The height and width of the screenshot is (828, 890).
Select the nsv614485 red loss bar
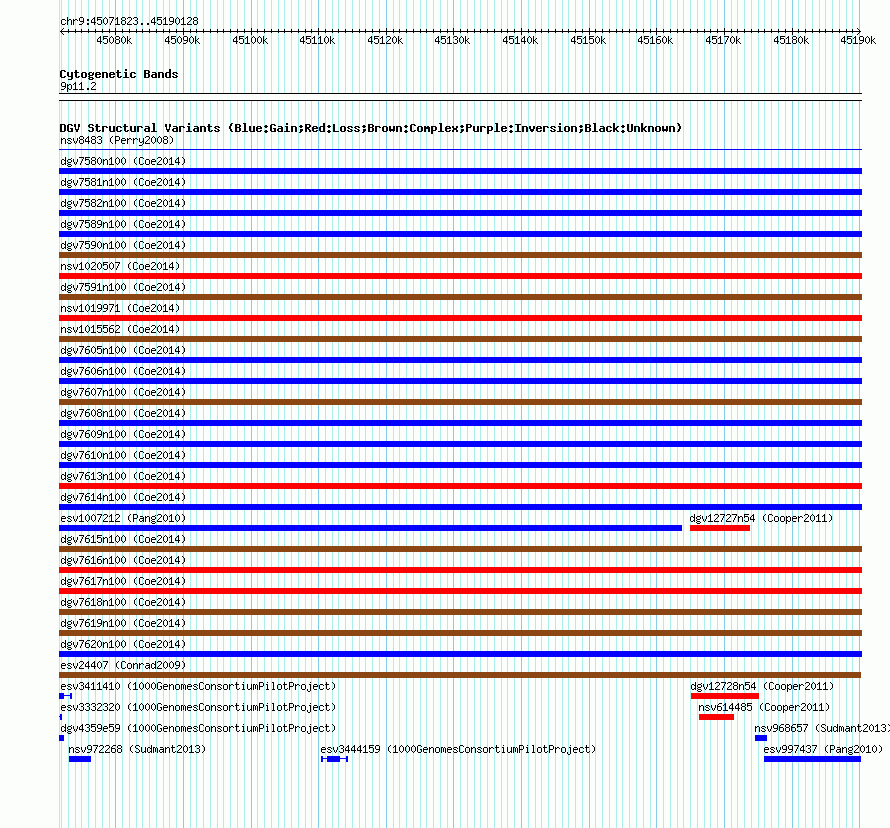716,717
